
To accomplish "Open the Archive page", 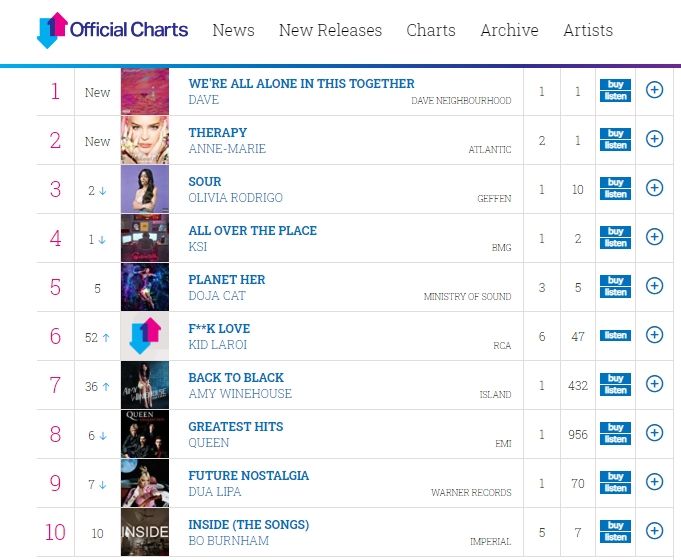I will (509, 30).
